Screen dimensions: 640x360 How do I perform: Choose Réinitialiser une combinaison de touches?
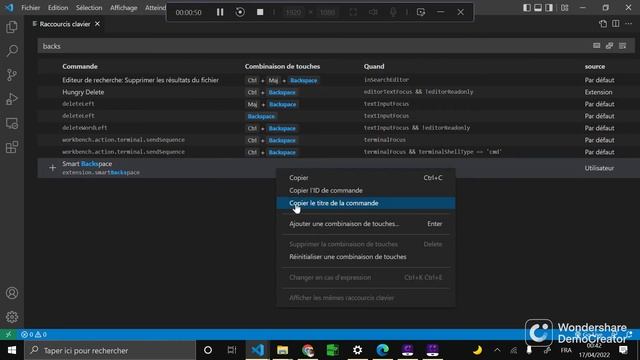[366, 257]
